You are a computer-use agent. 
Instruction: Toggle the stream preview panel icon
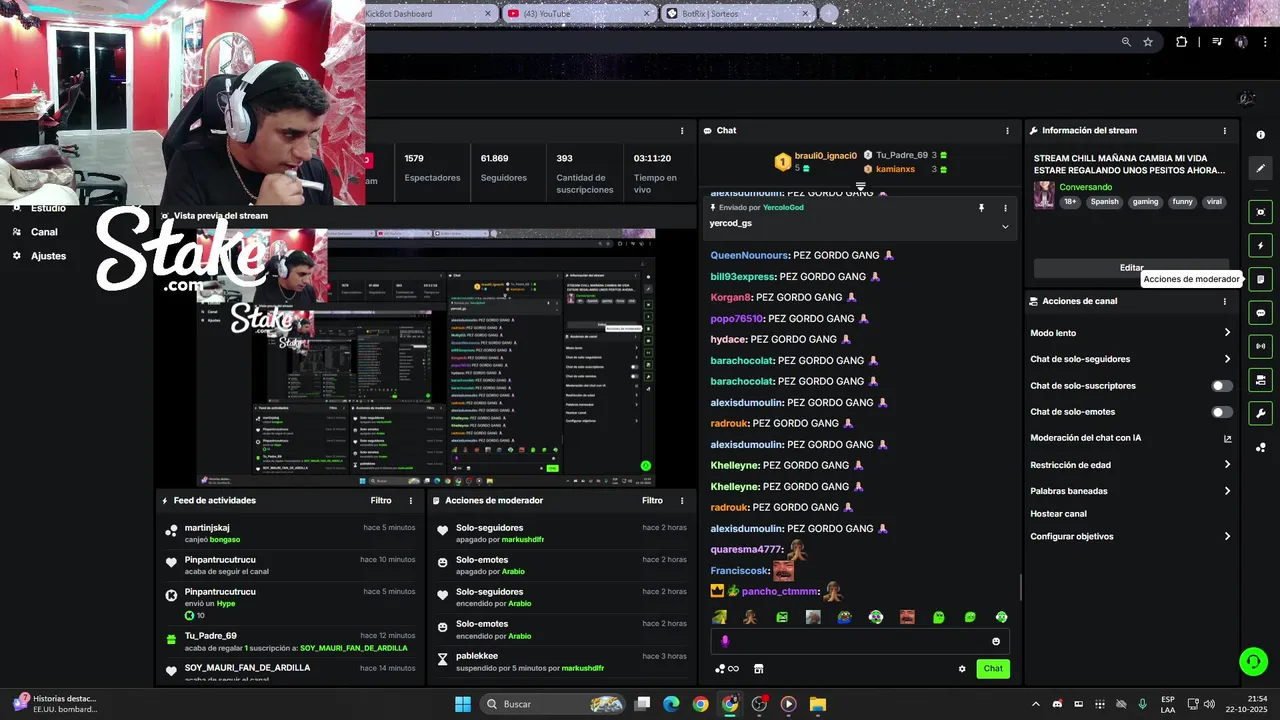1261,212
